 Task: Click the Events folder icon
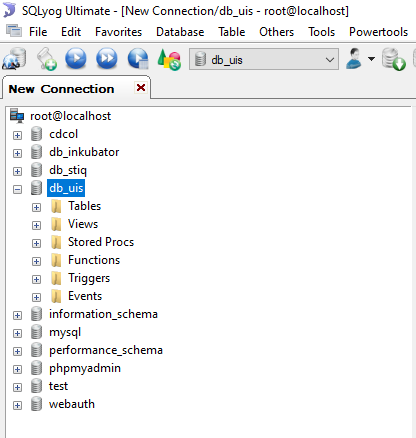(x=56, y=296)
